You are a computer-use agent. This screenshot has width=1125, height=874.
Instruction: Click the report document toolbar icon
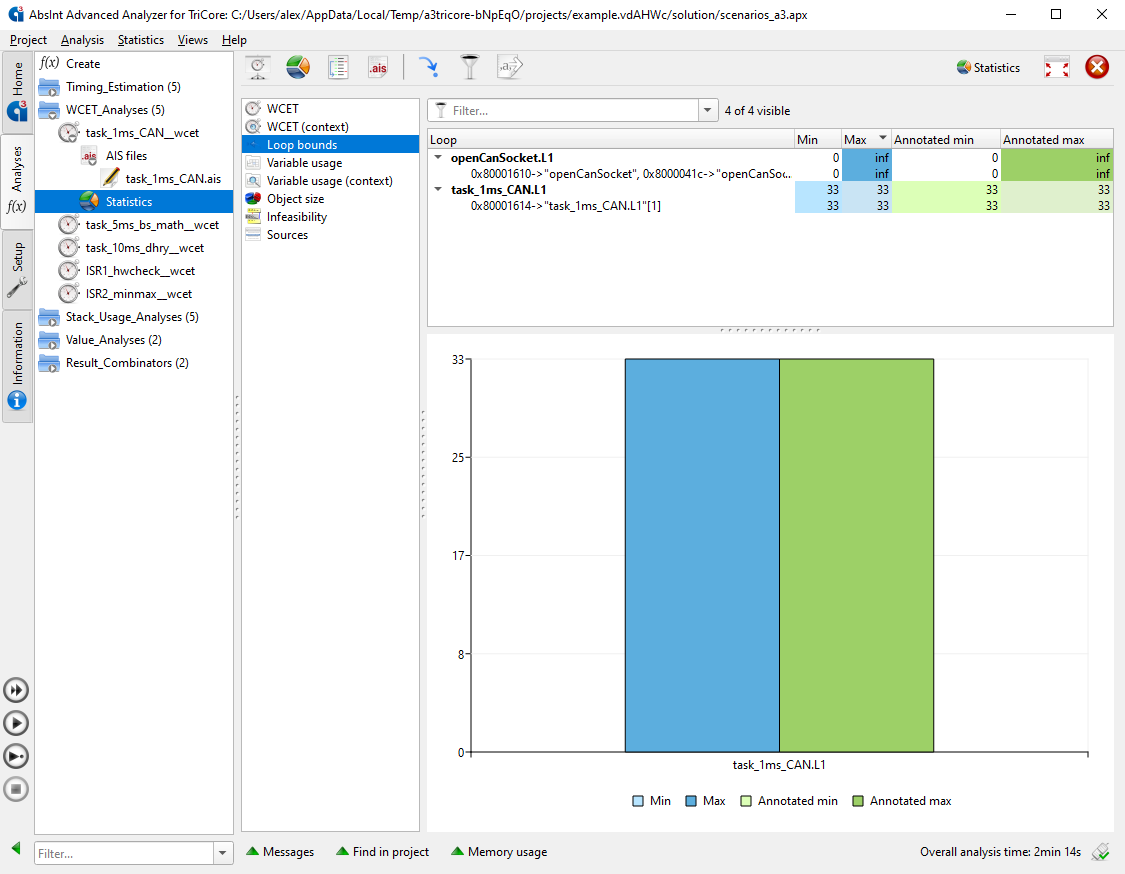(x=338, y=67)
